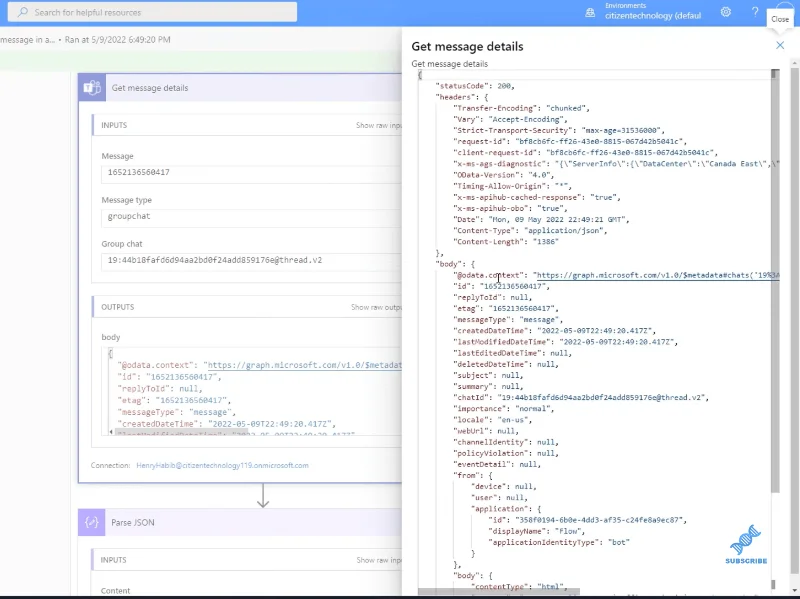
Task: Click the "OData-Version": "4.0" line
Action: point(504,175)
